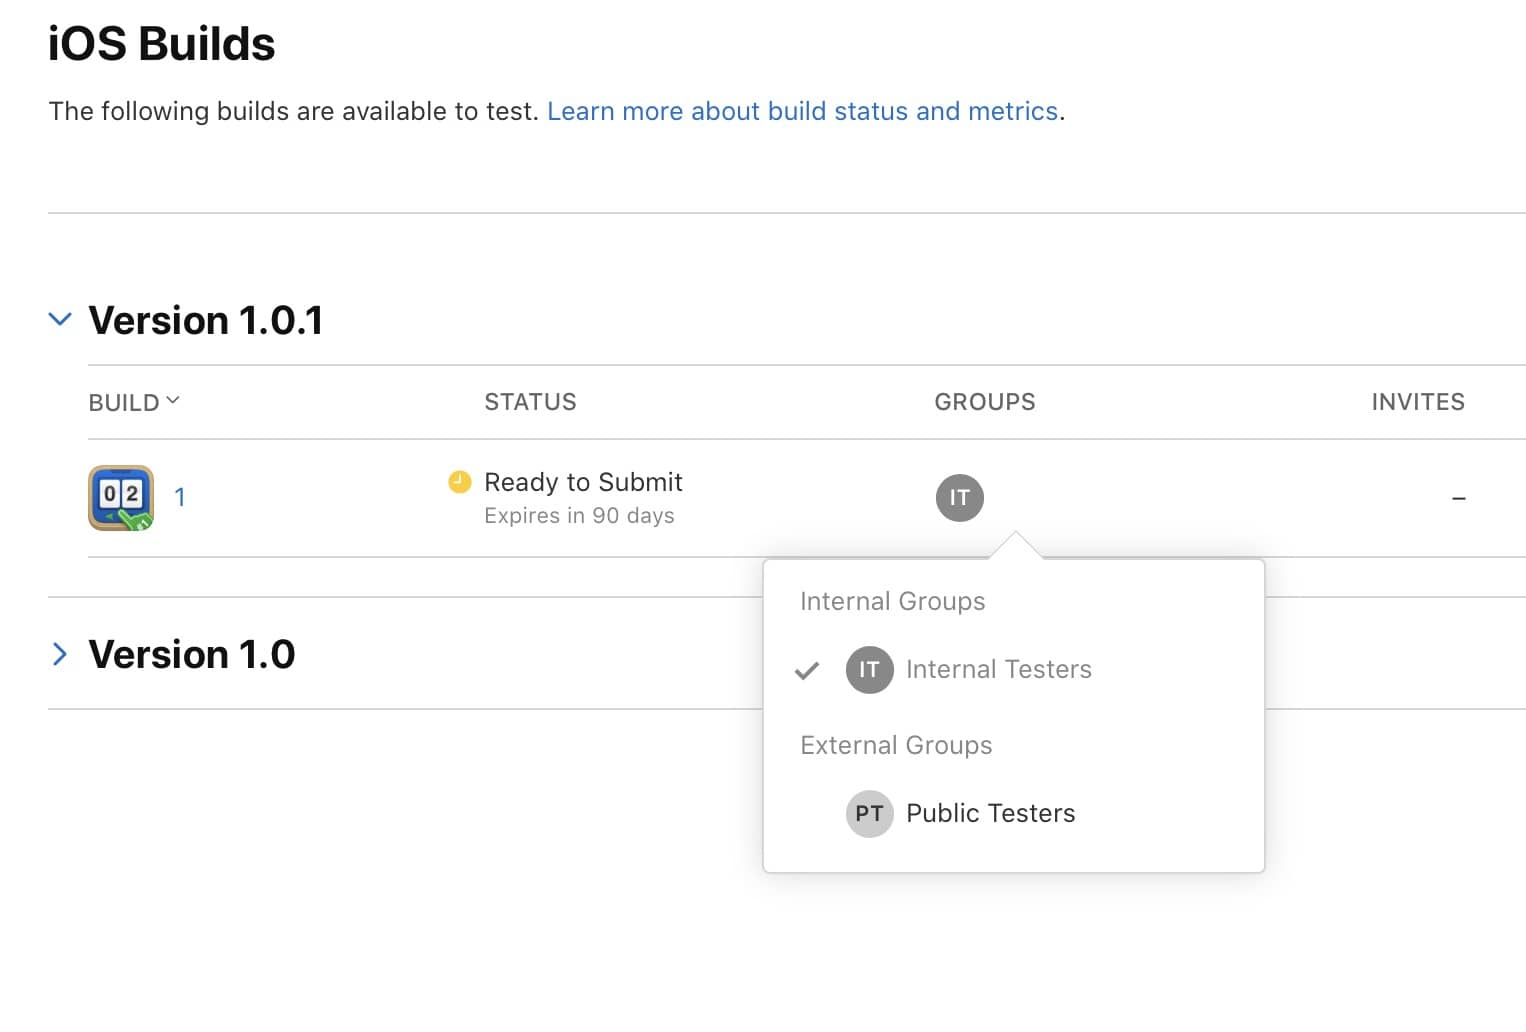The image size is (1526, 1032).
Task: Select Public Testers in the popup
Action: click(990, 813)
